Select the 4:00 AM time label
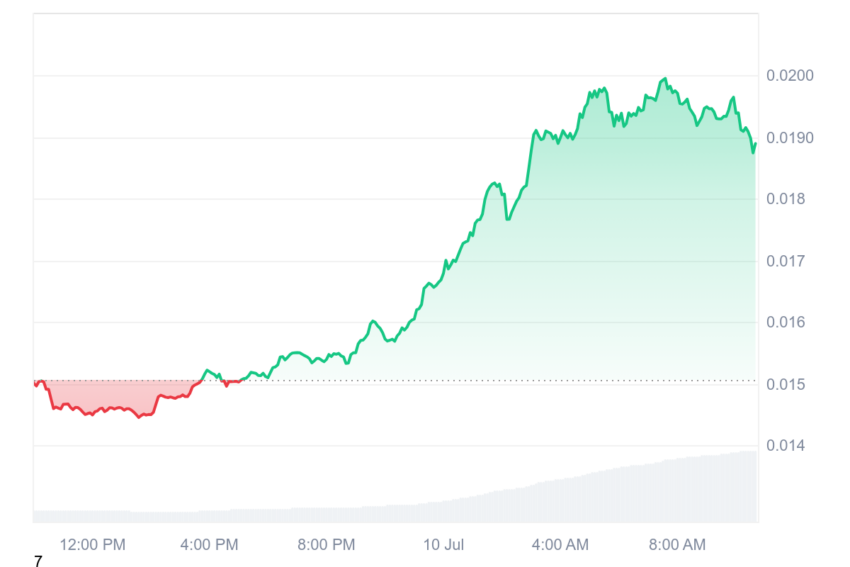This screenshot has height=567, width=850. pos(560,544)
